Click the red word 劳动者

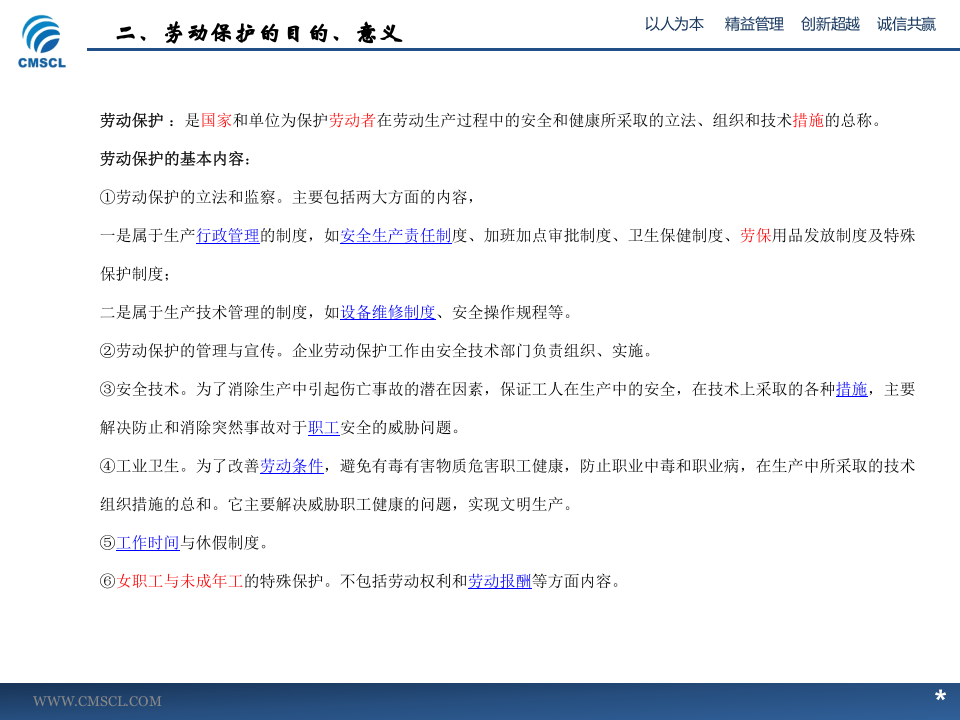[x=352, y=121]
